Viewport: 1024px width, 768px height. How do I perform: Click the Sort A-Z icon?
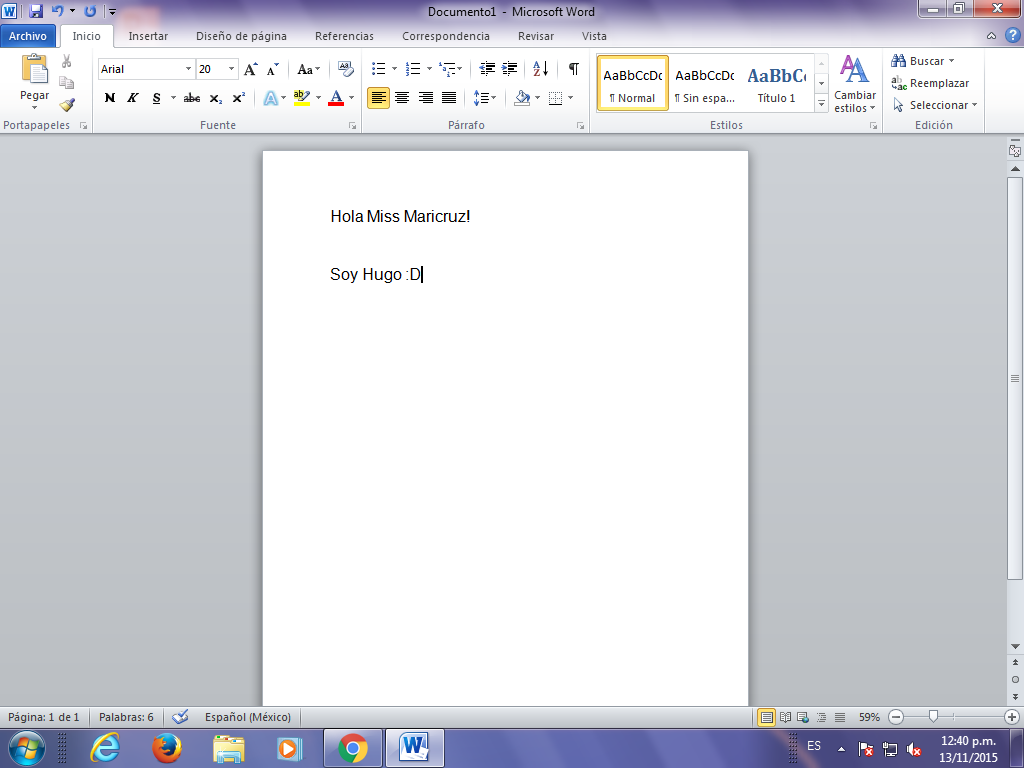(540, 69)
